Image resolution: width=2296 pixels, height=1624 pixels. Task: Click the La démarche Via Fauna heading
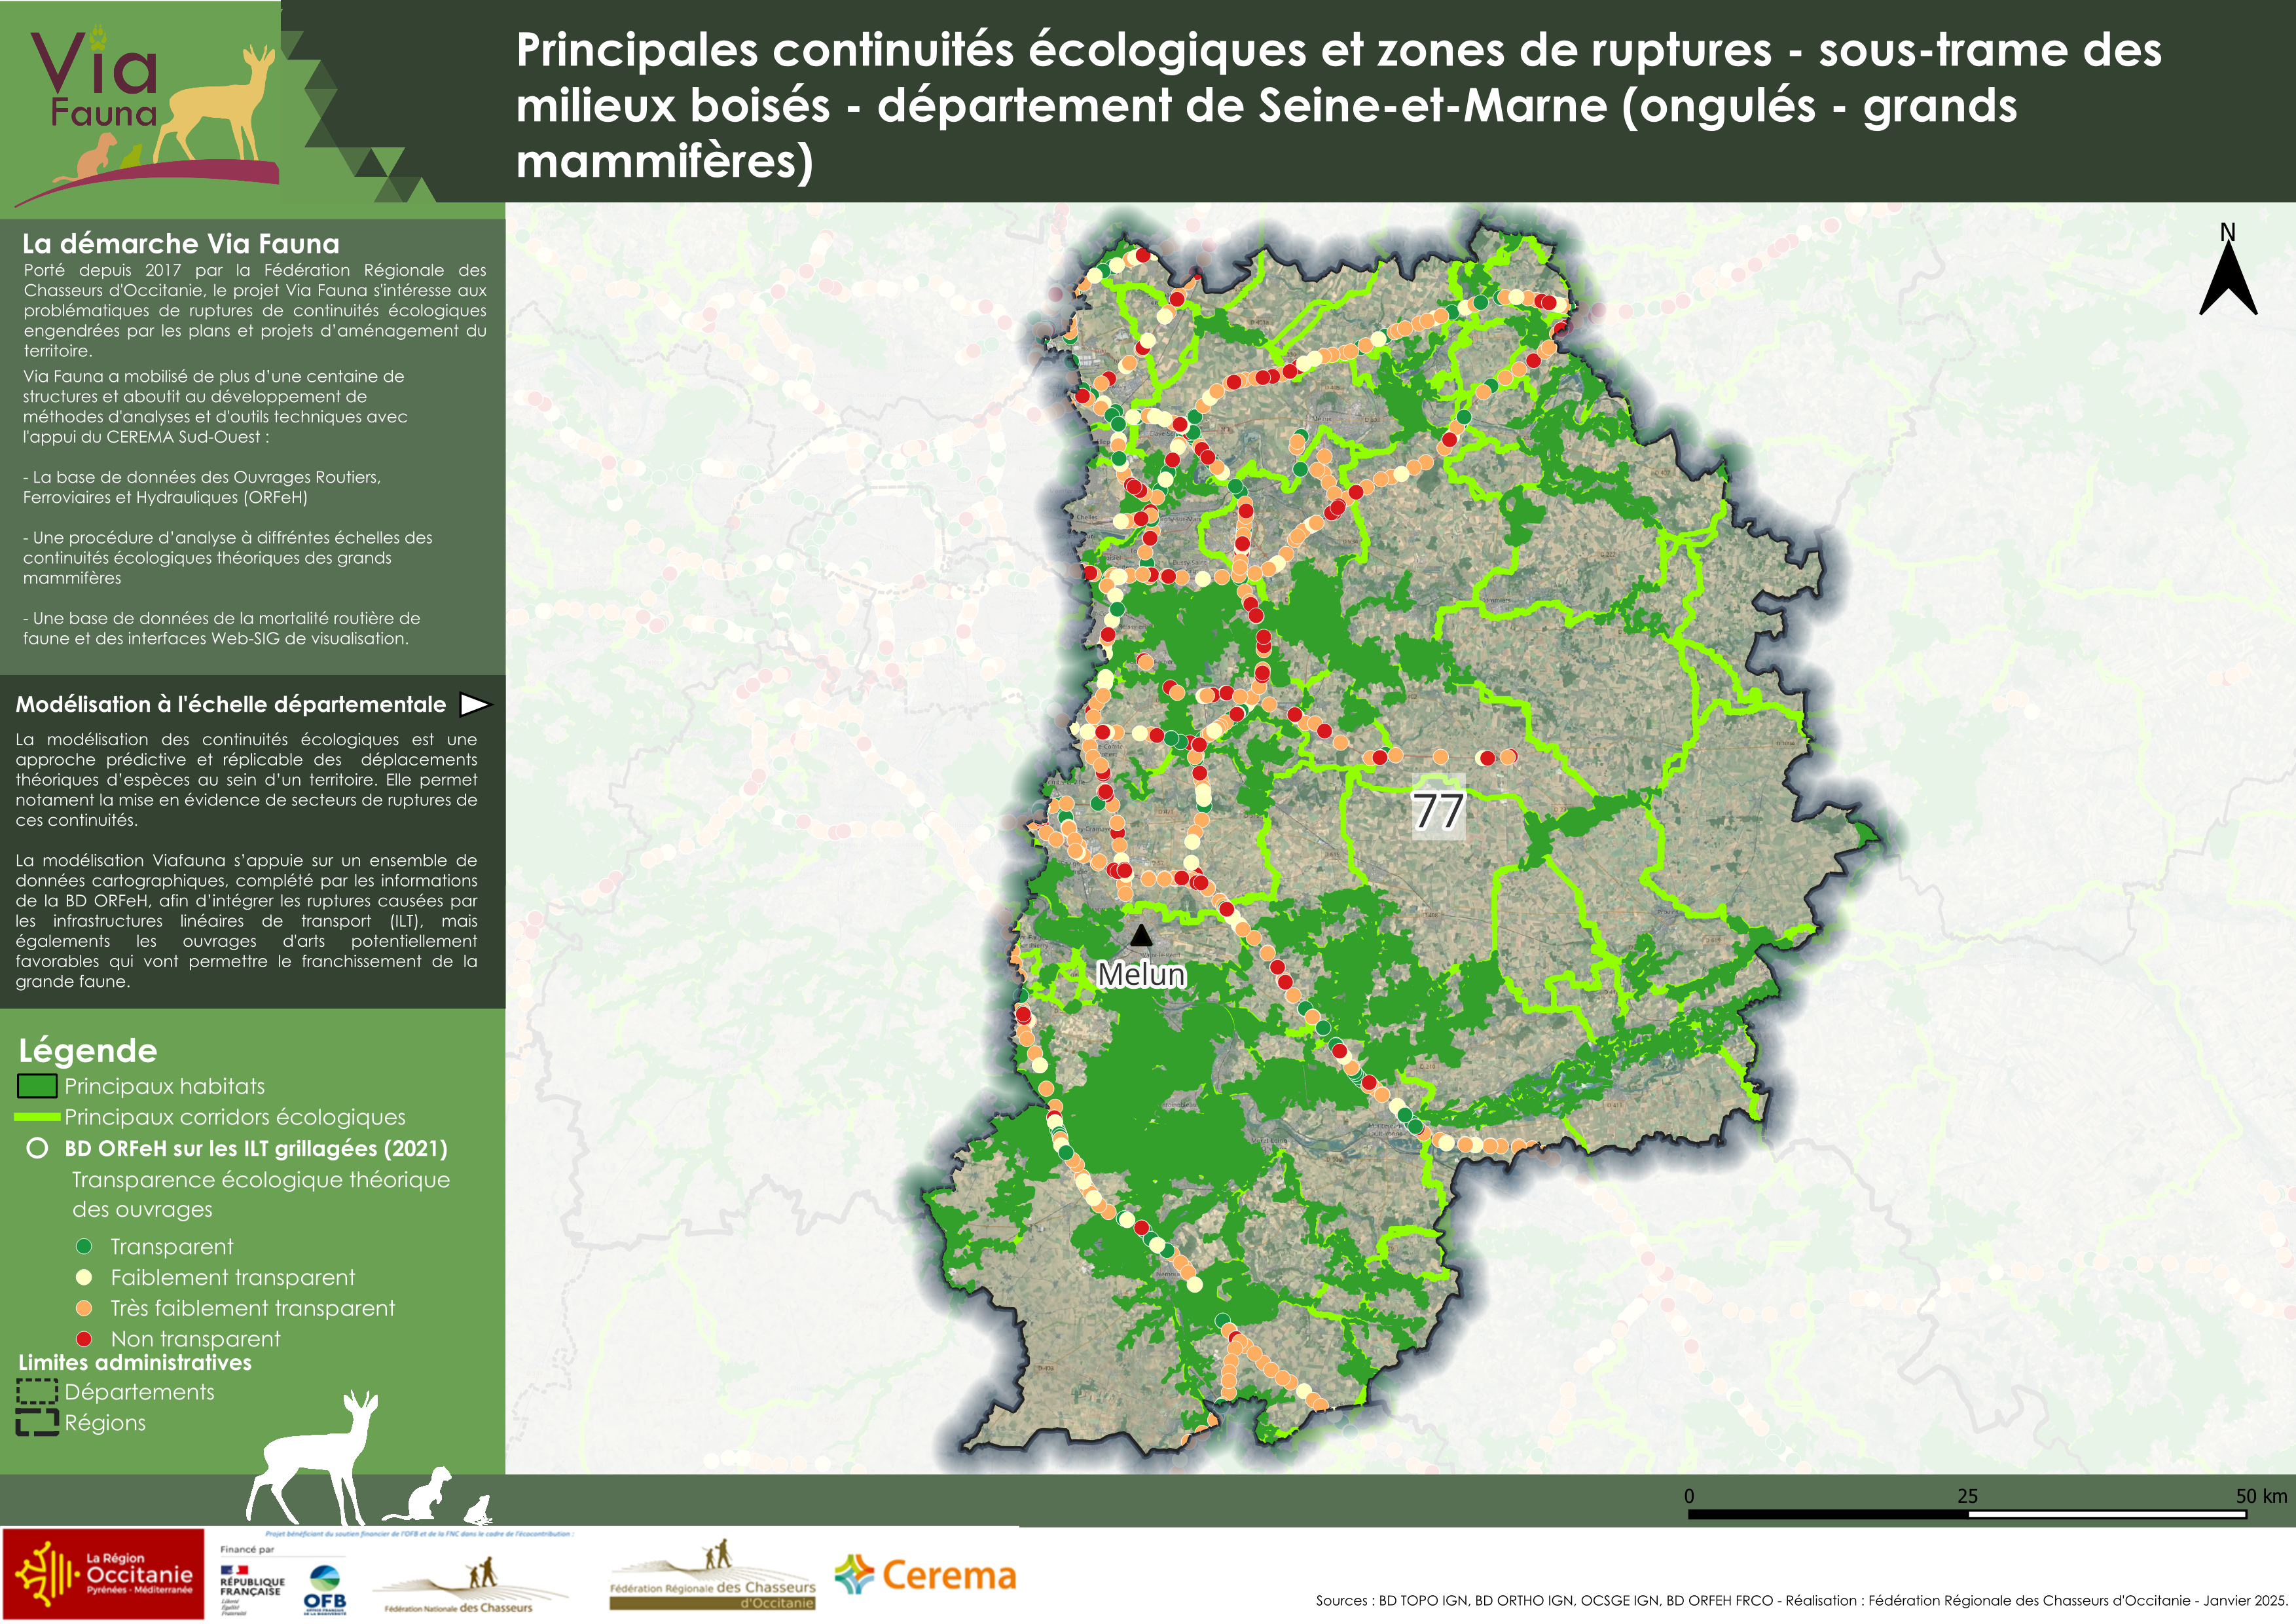[x=181, y=244]
